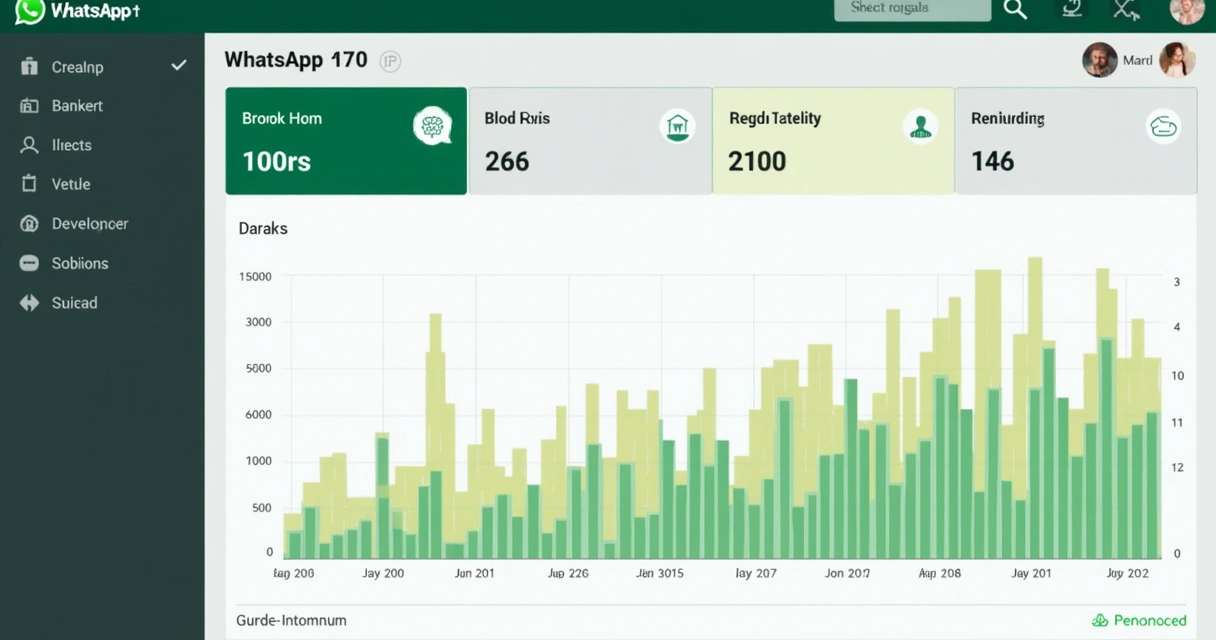Open the Bankert sidebar item
1216x640 pixels.
(102, 106)
